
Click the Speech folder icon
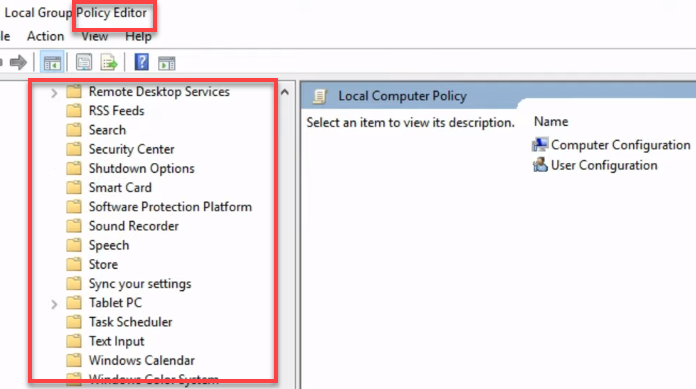coord(74,245)
